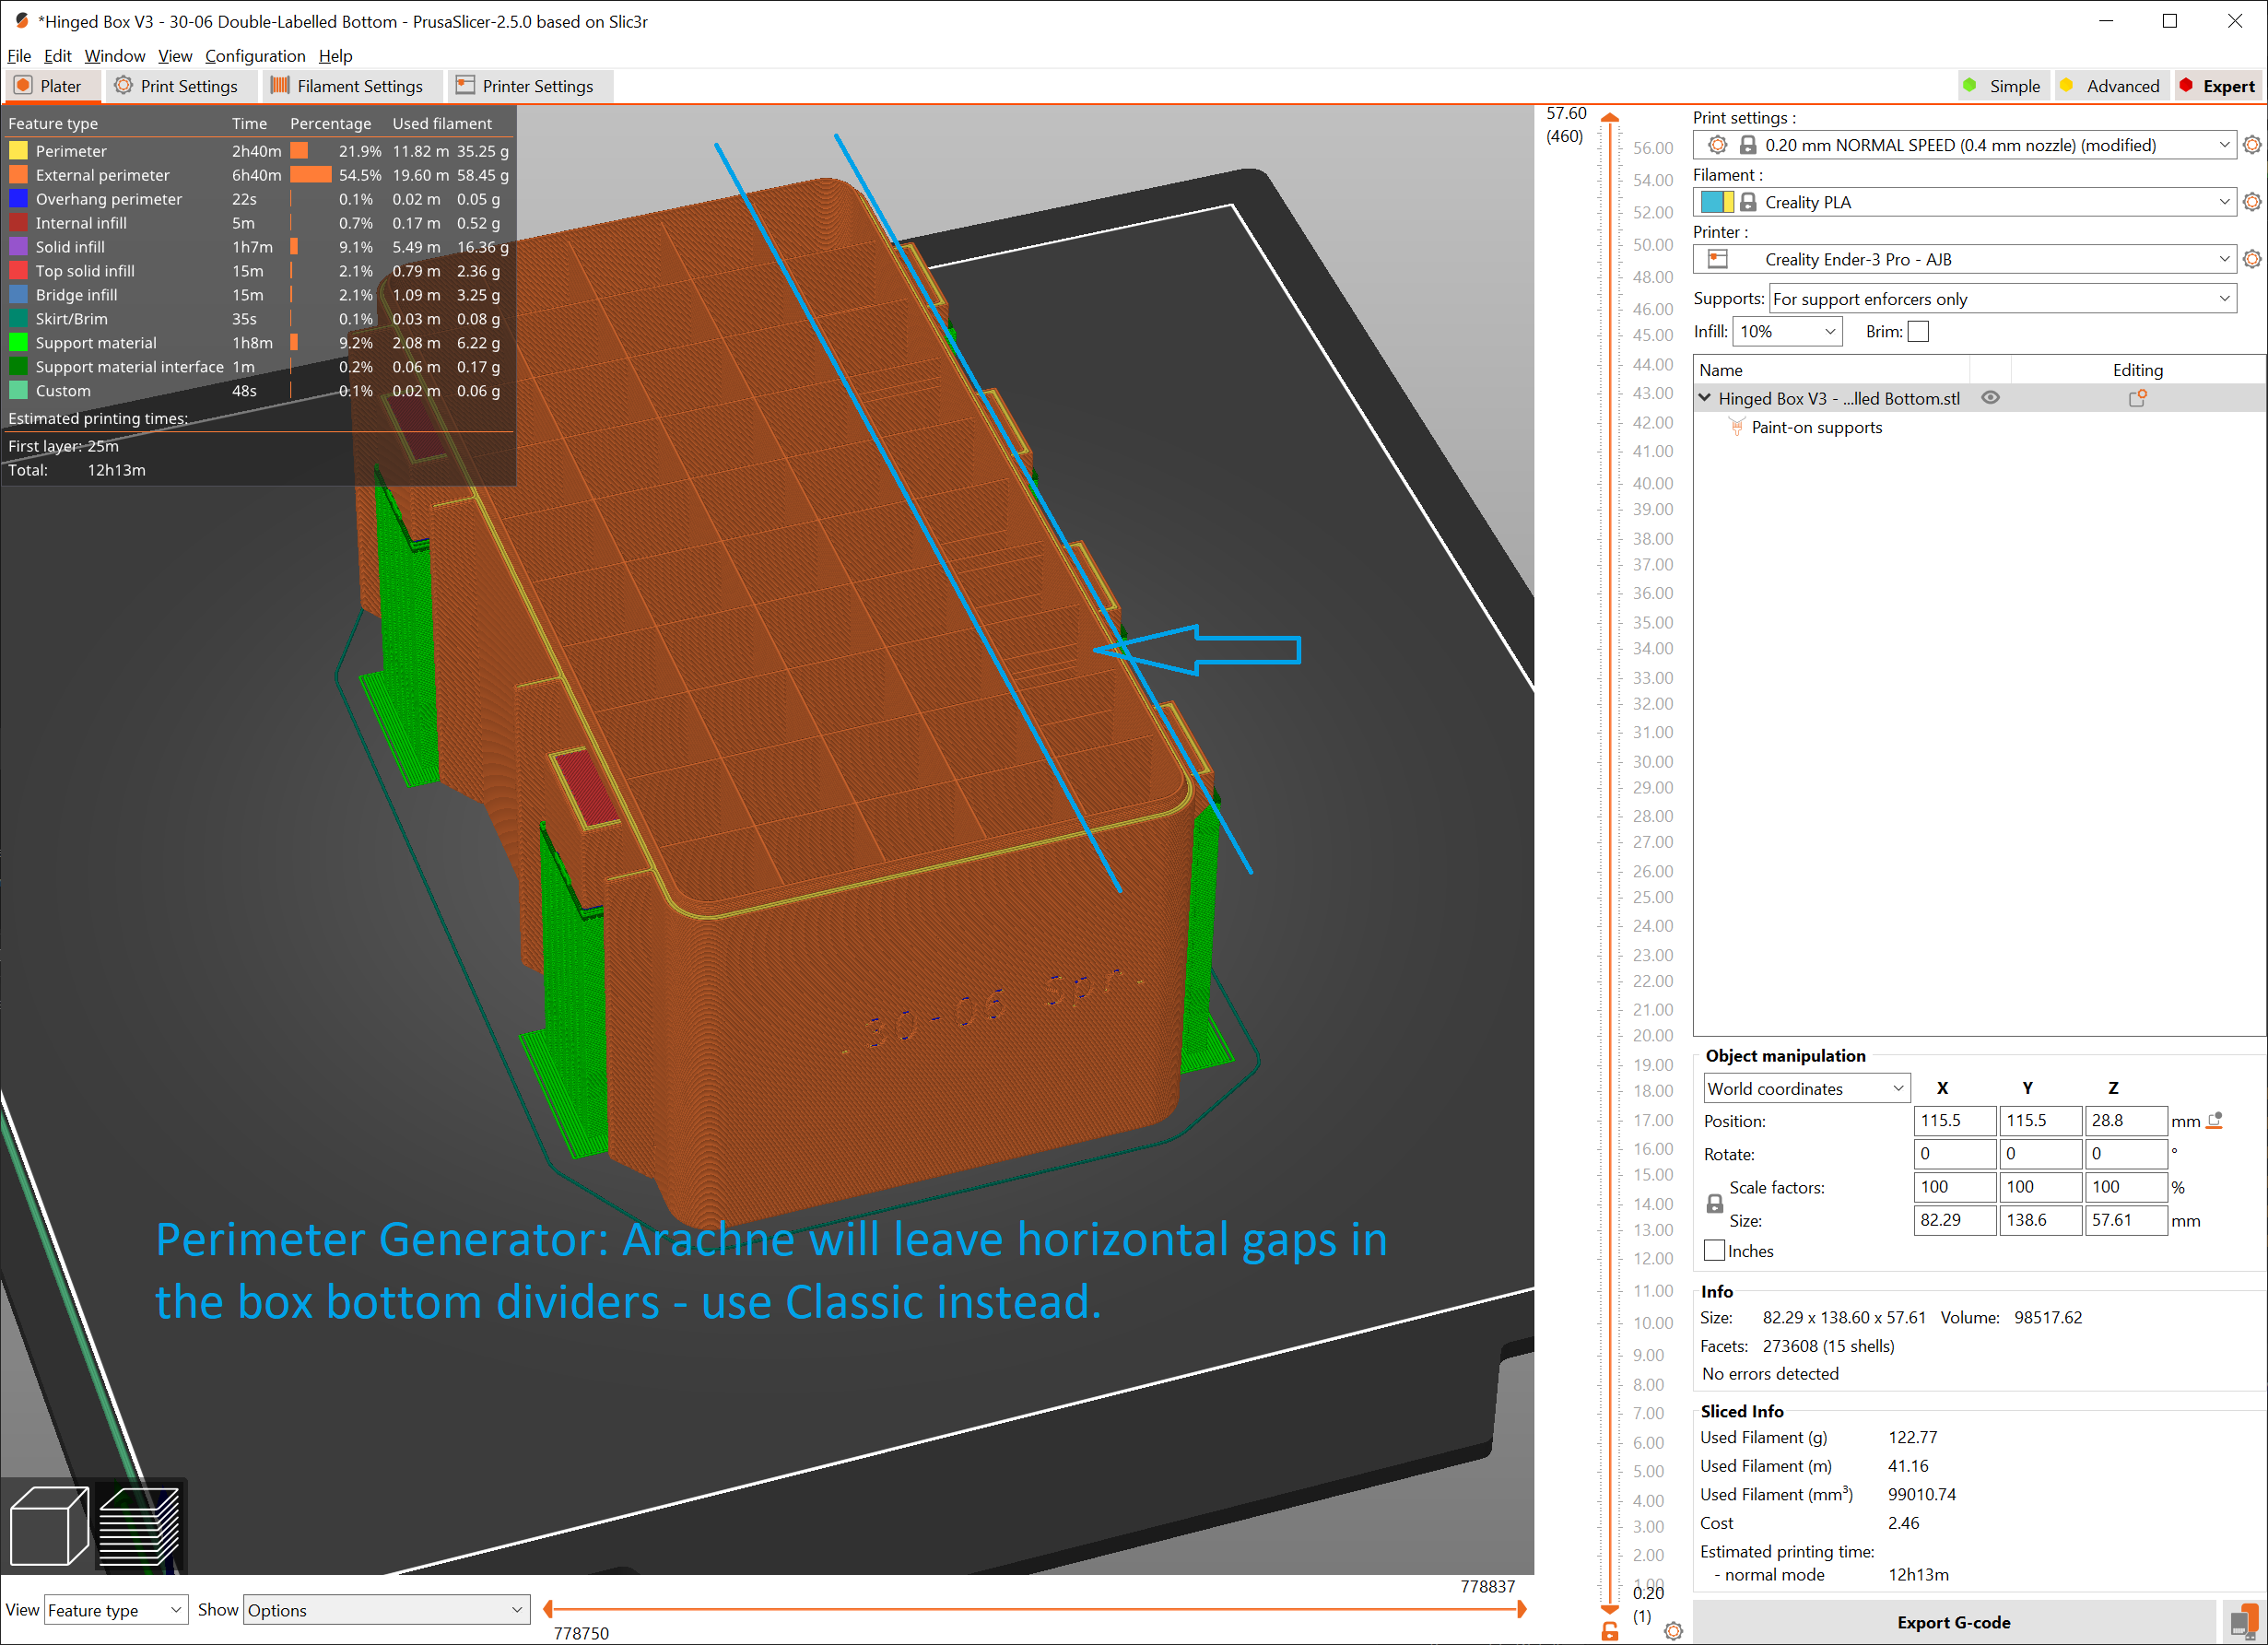Enable the Brim checkbox

(1918, 331)
